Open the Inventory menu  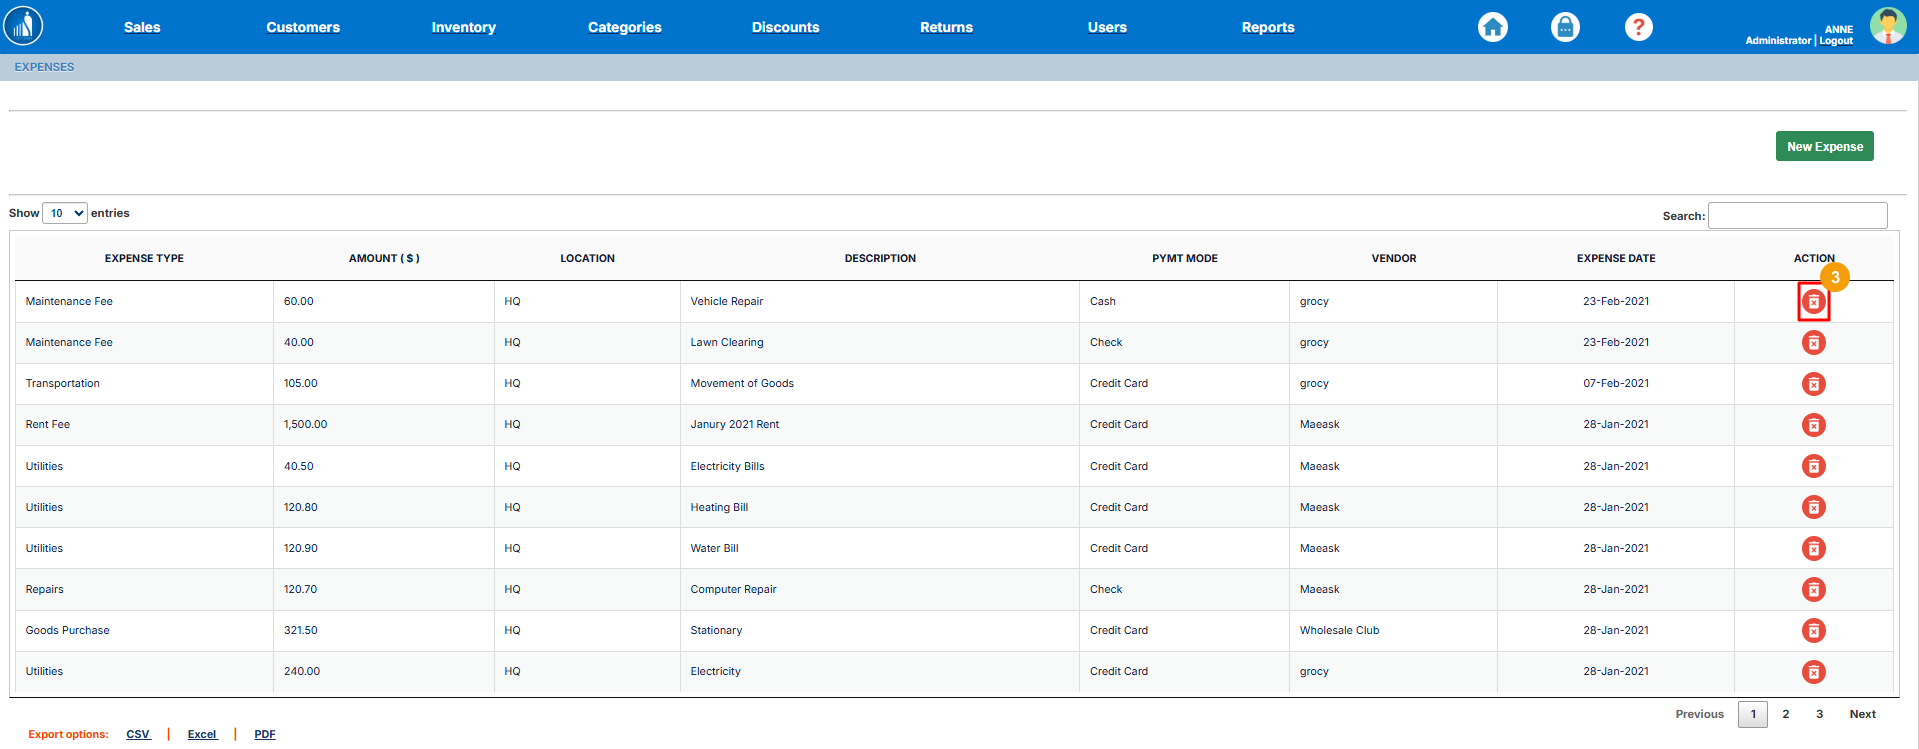463,27
